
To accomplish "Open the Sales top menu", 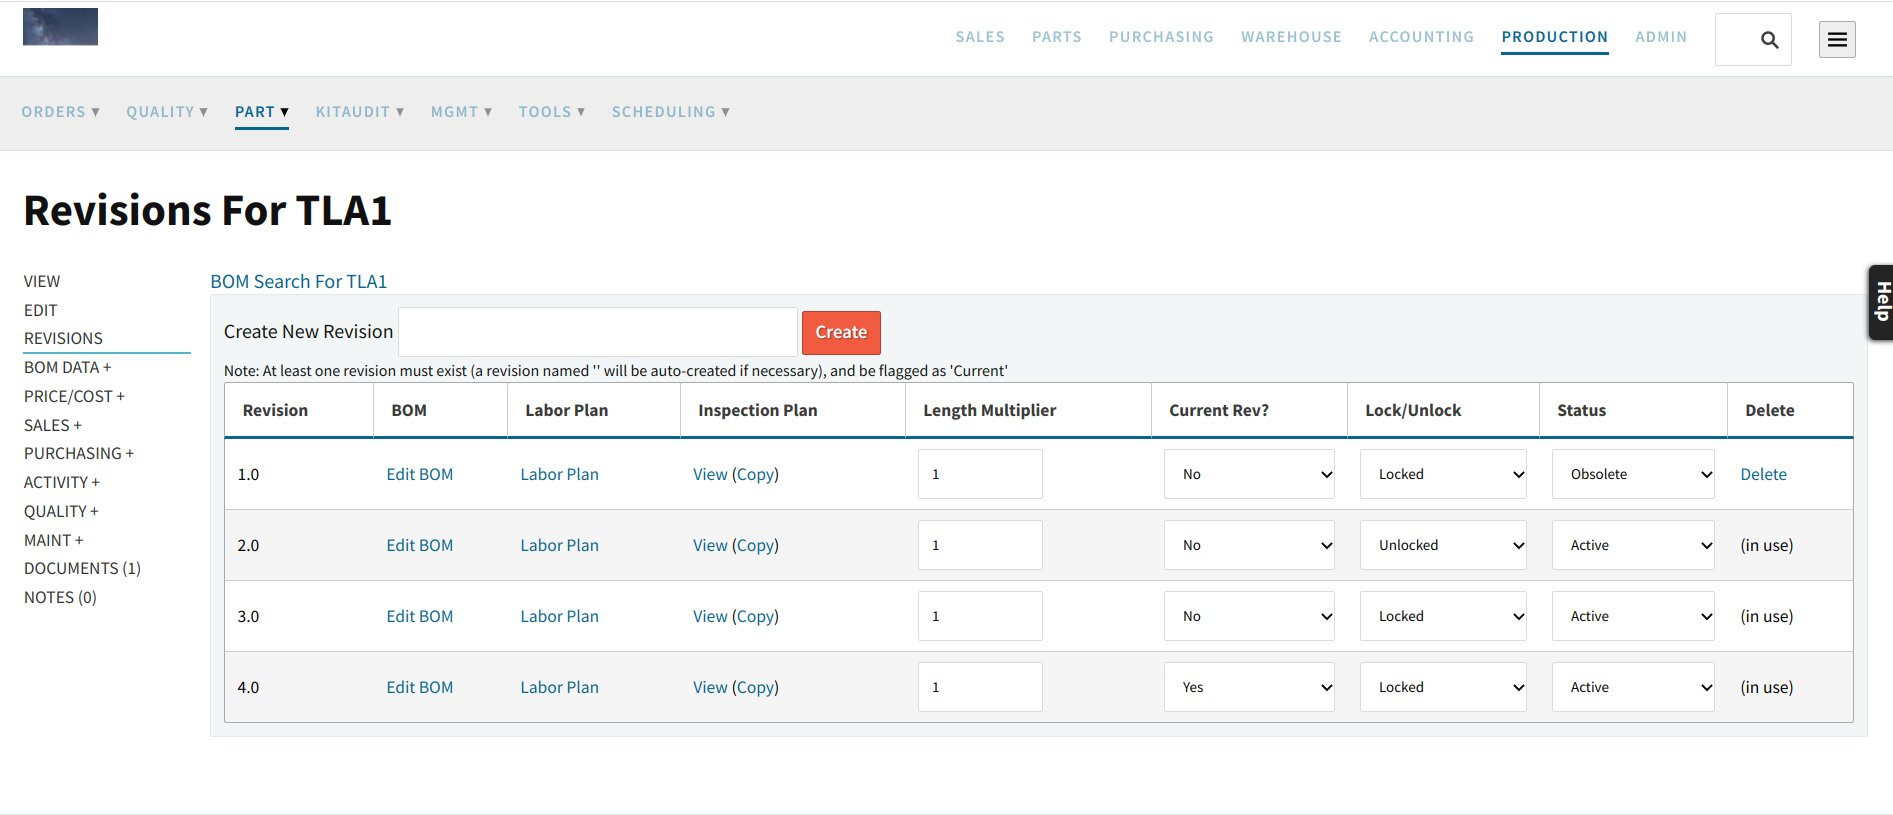I will coord(980,37).
